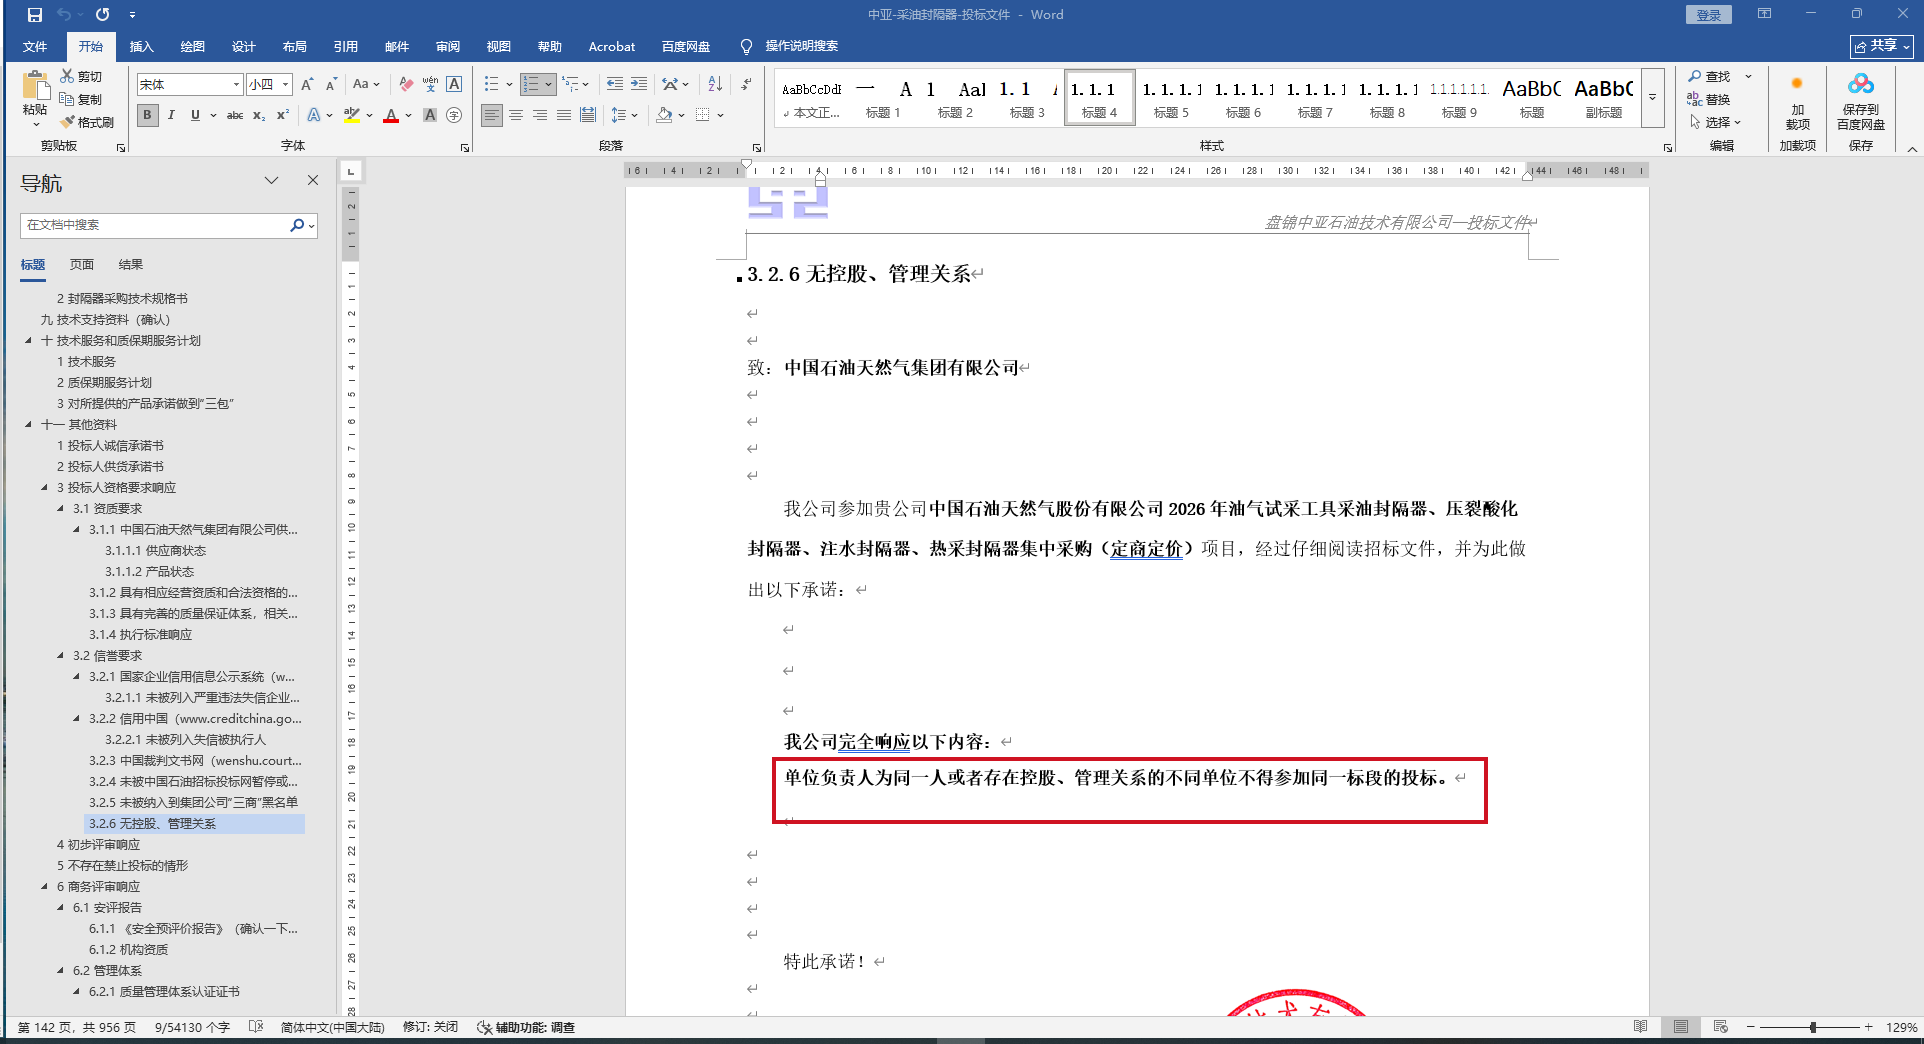Click the navigation search input field
The height and width of the screenshot is (1044, 1924).
coord(155,226)
